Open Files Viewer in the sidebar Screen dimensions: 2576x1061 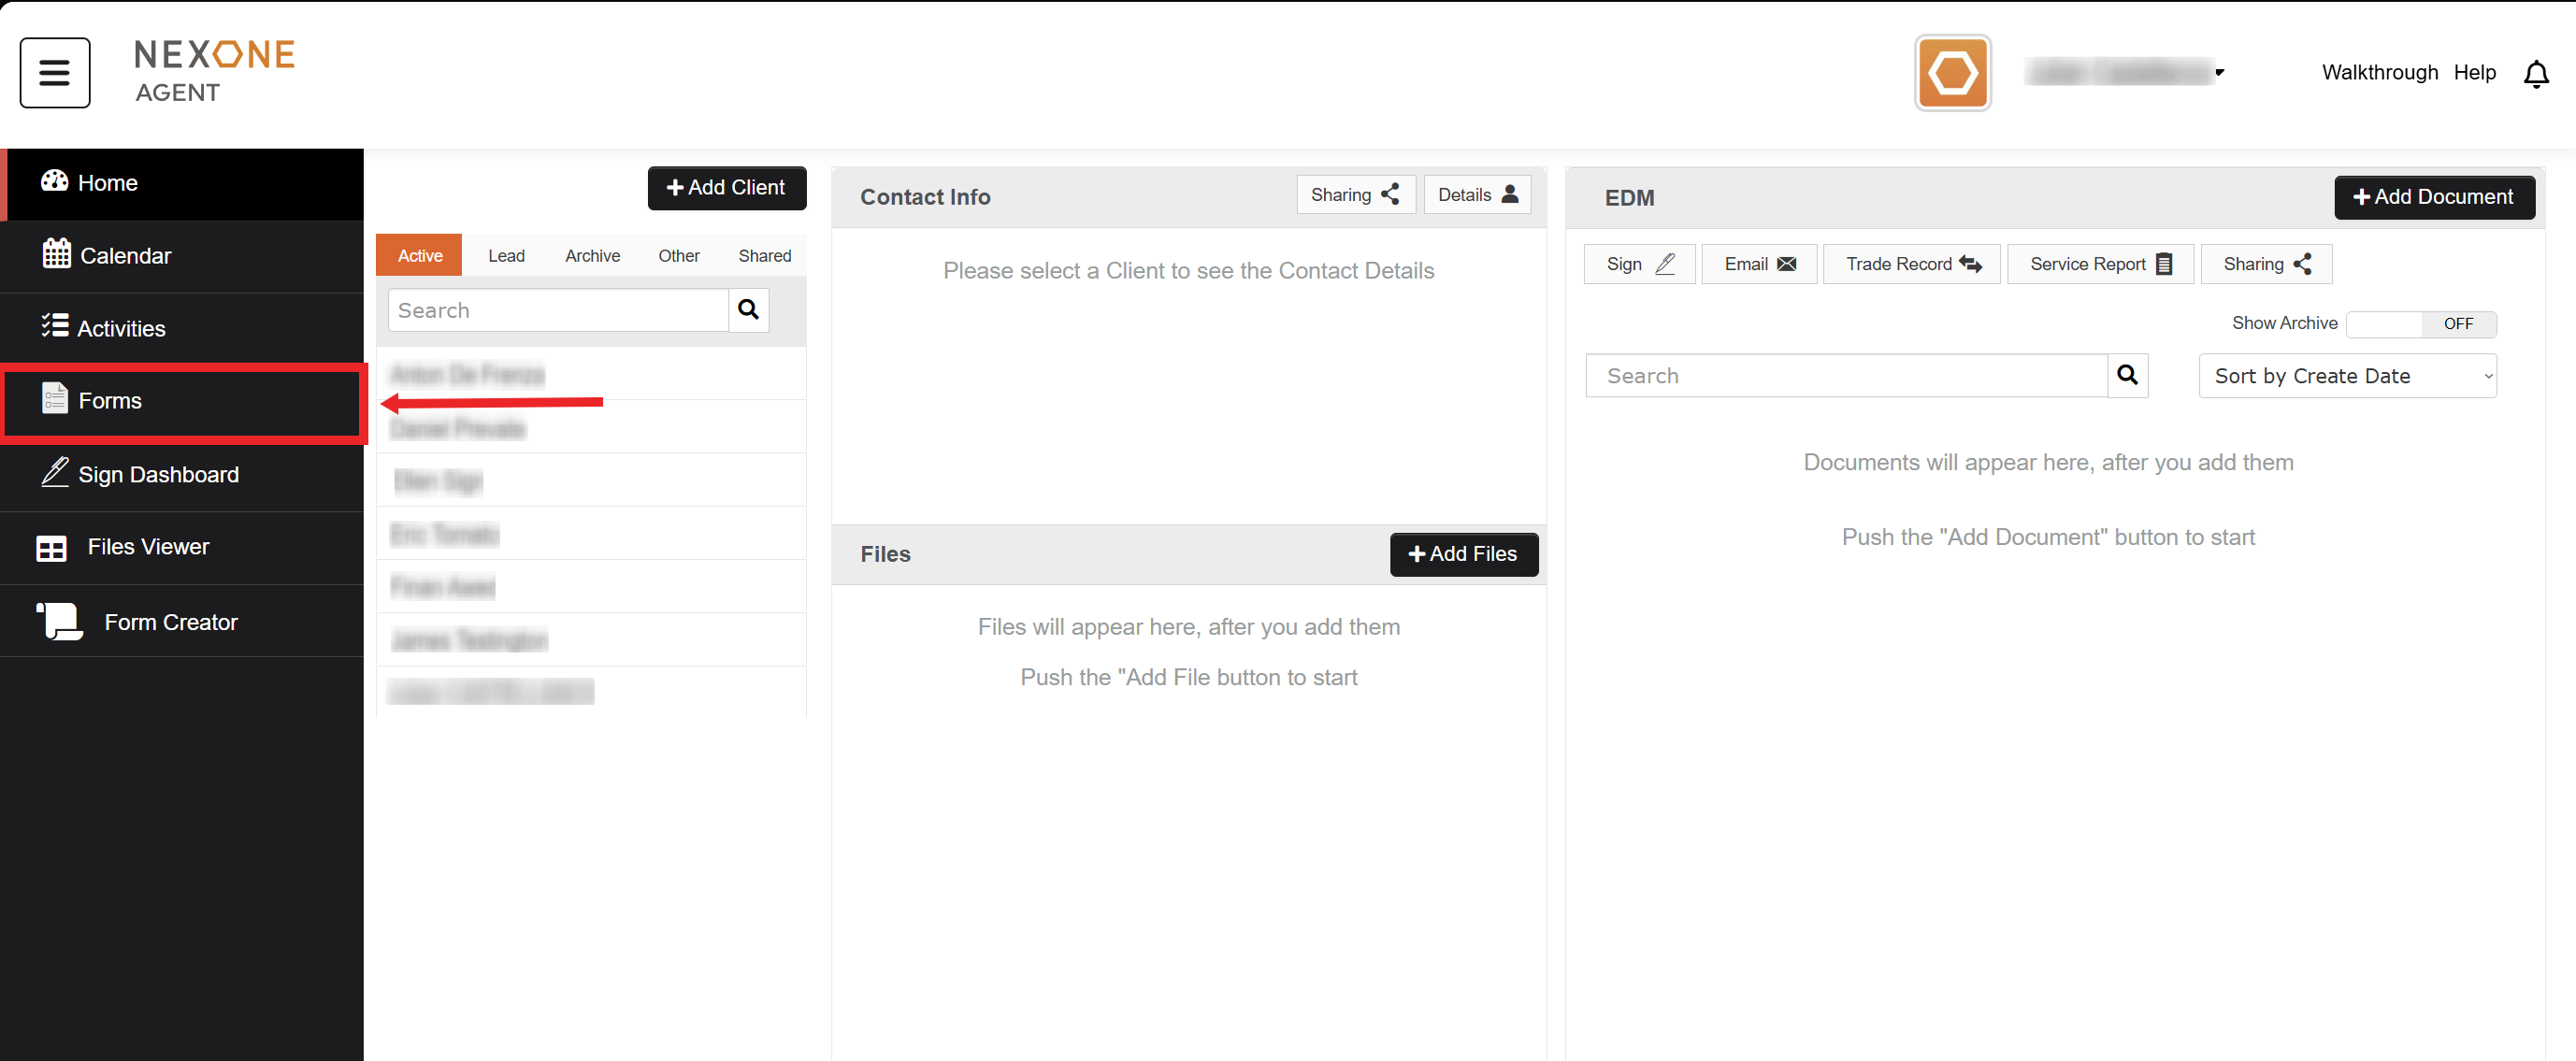(148, 547)
